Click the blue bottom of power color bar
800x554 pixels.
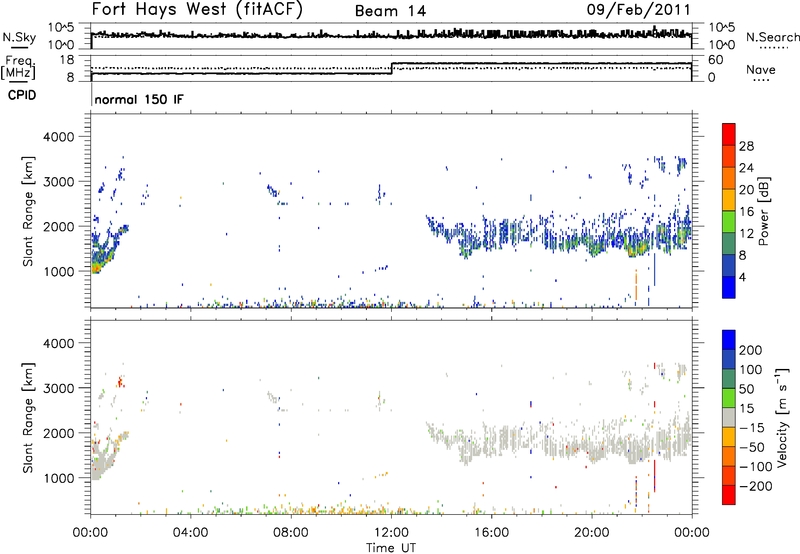click(x=729, y=287)
